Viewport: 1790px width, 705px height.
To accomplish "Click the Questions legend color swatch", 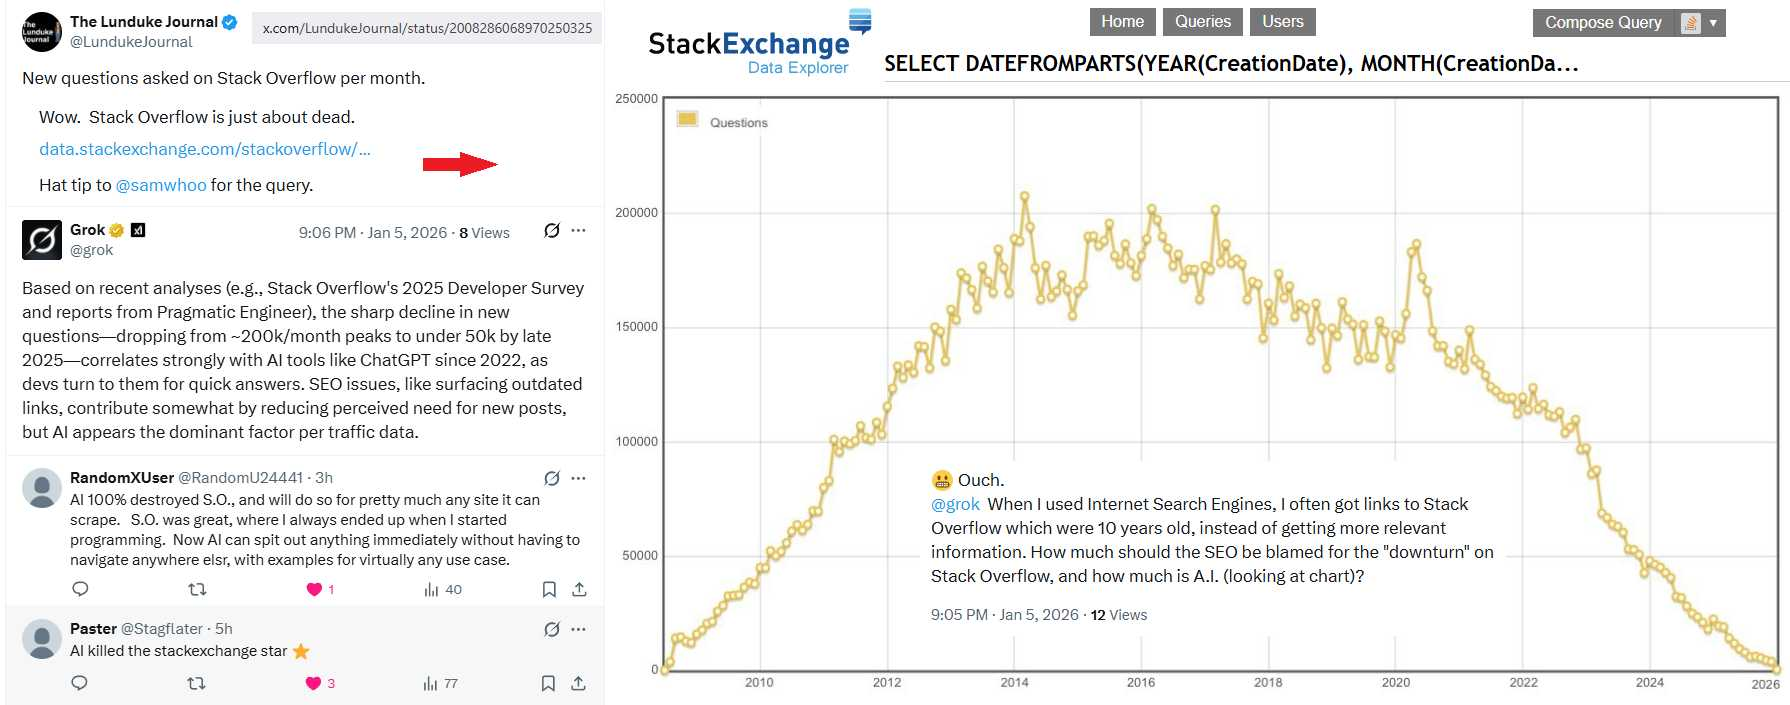I will (x=687, y=119).
